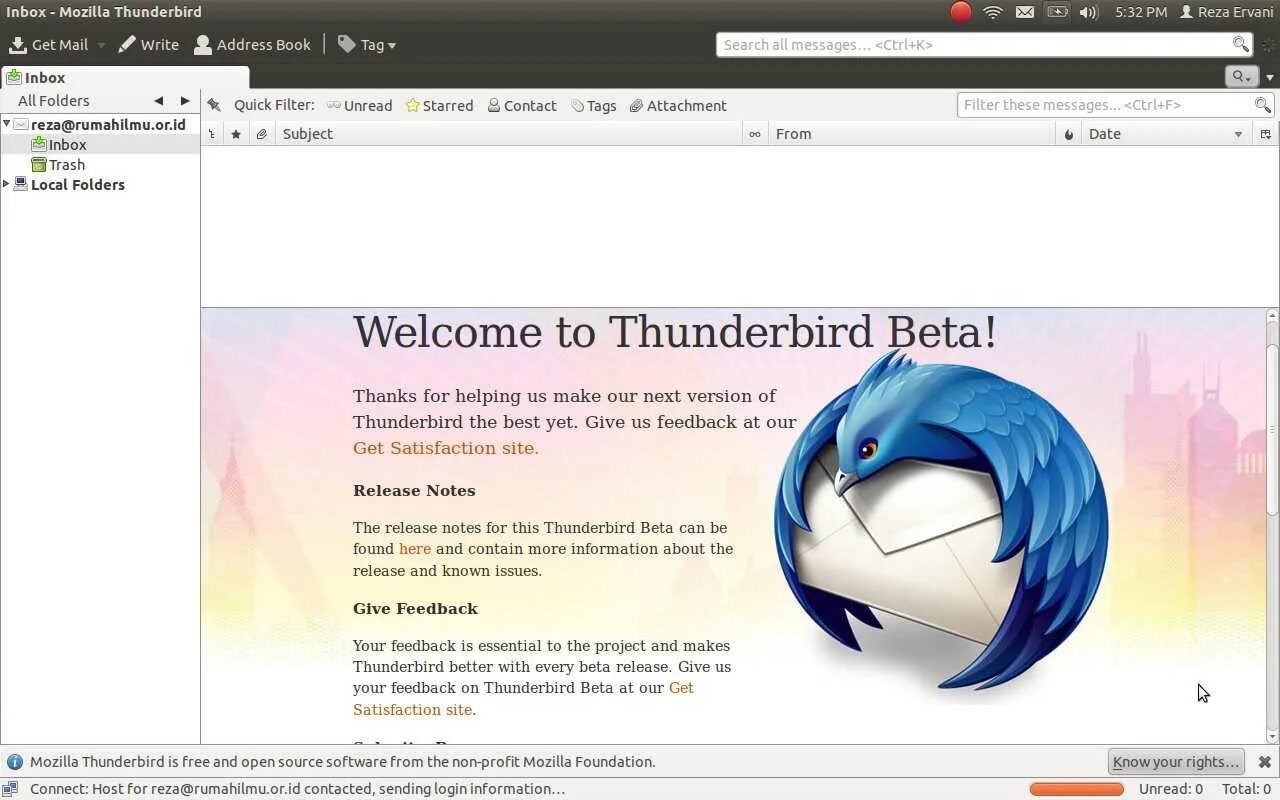Click the online status icon in status bar
Viewport: 1280px width, 800px height.
(10, 789)
